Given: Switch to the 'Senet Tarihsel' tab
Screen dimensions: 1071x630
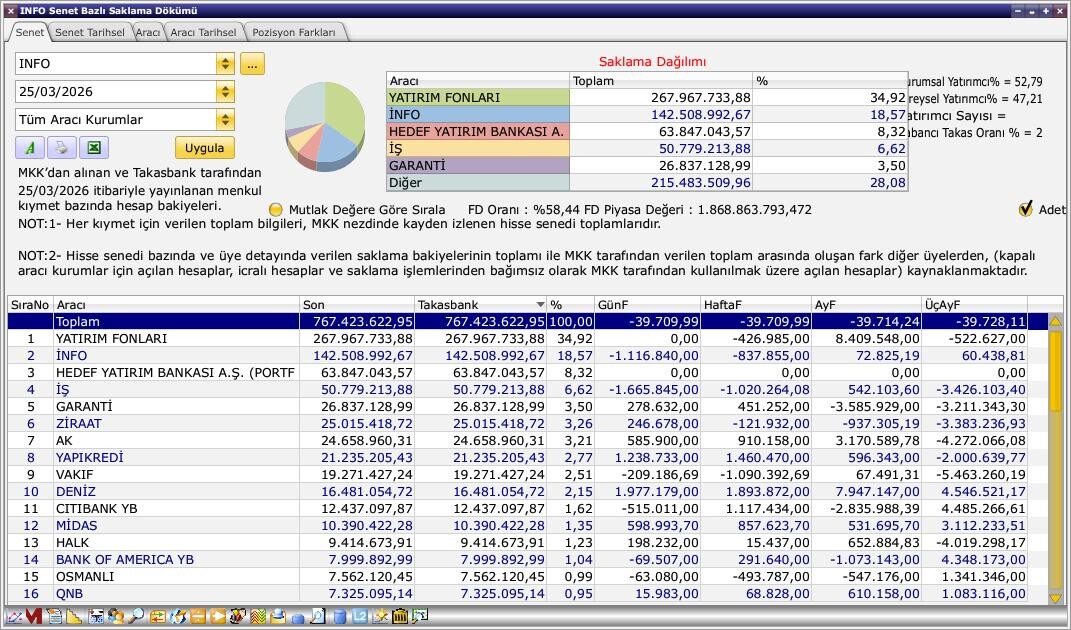Looking at the screenshot, I should tap(89, 32).
